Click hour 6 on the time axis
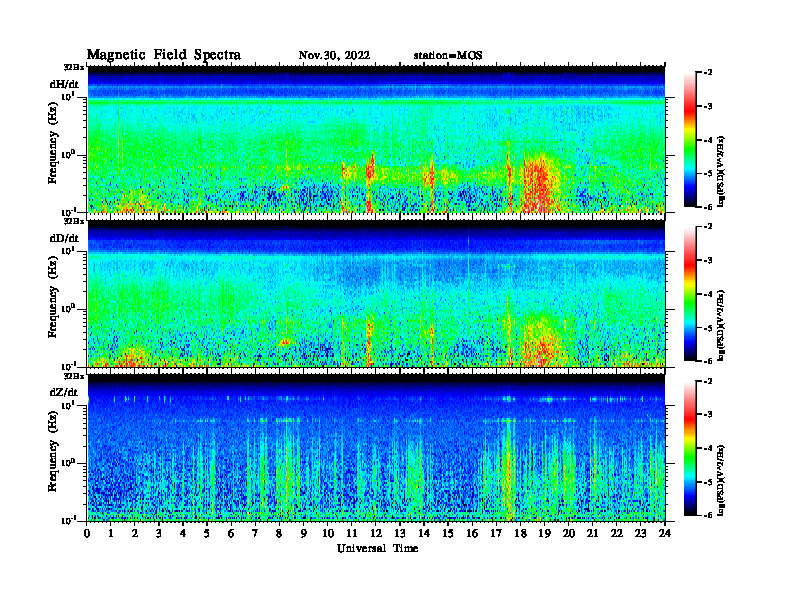Screen dimensions: 792x612 click(231, 533)
